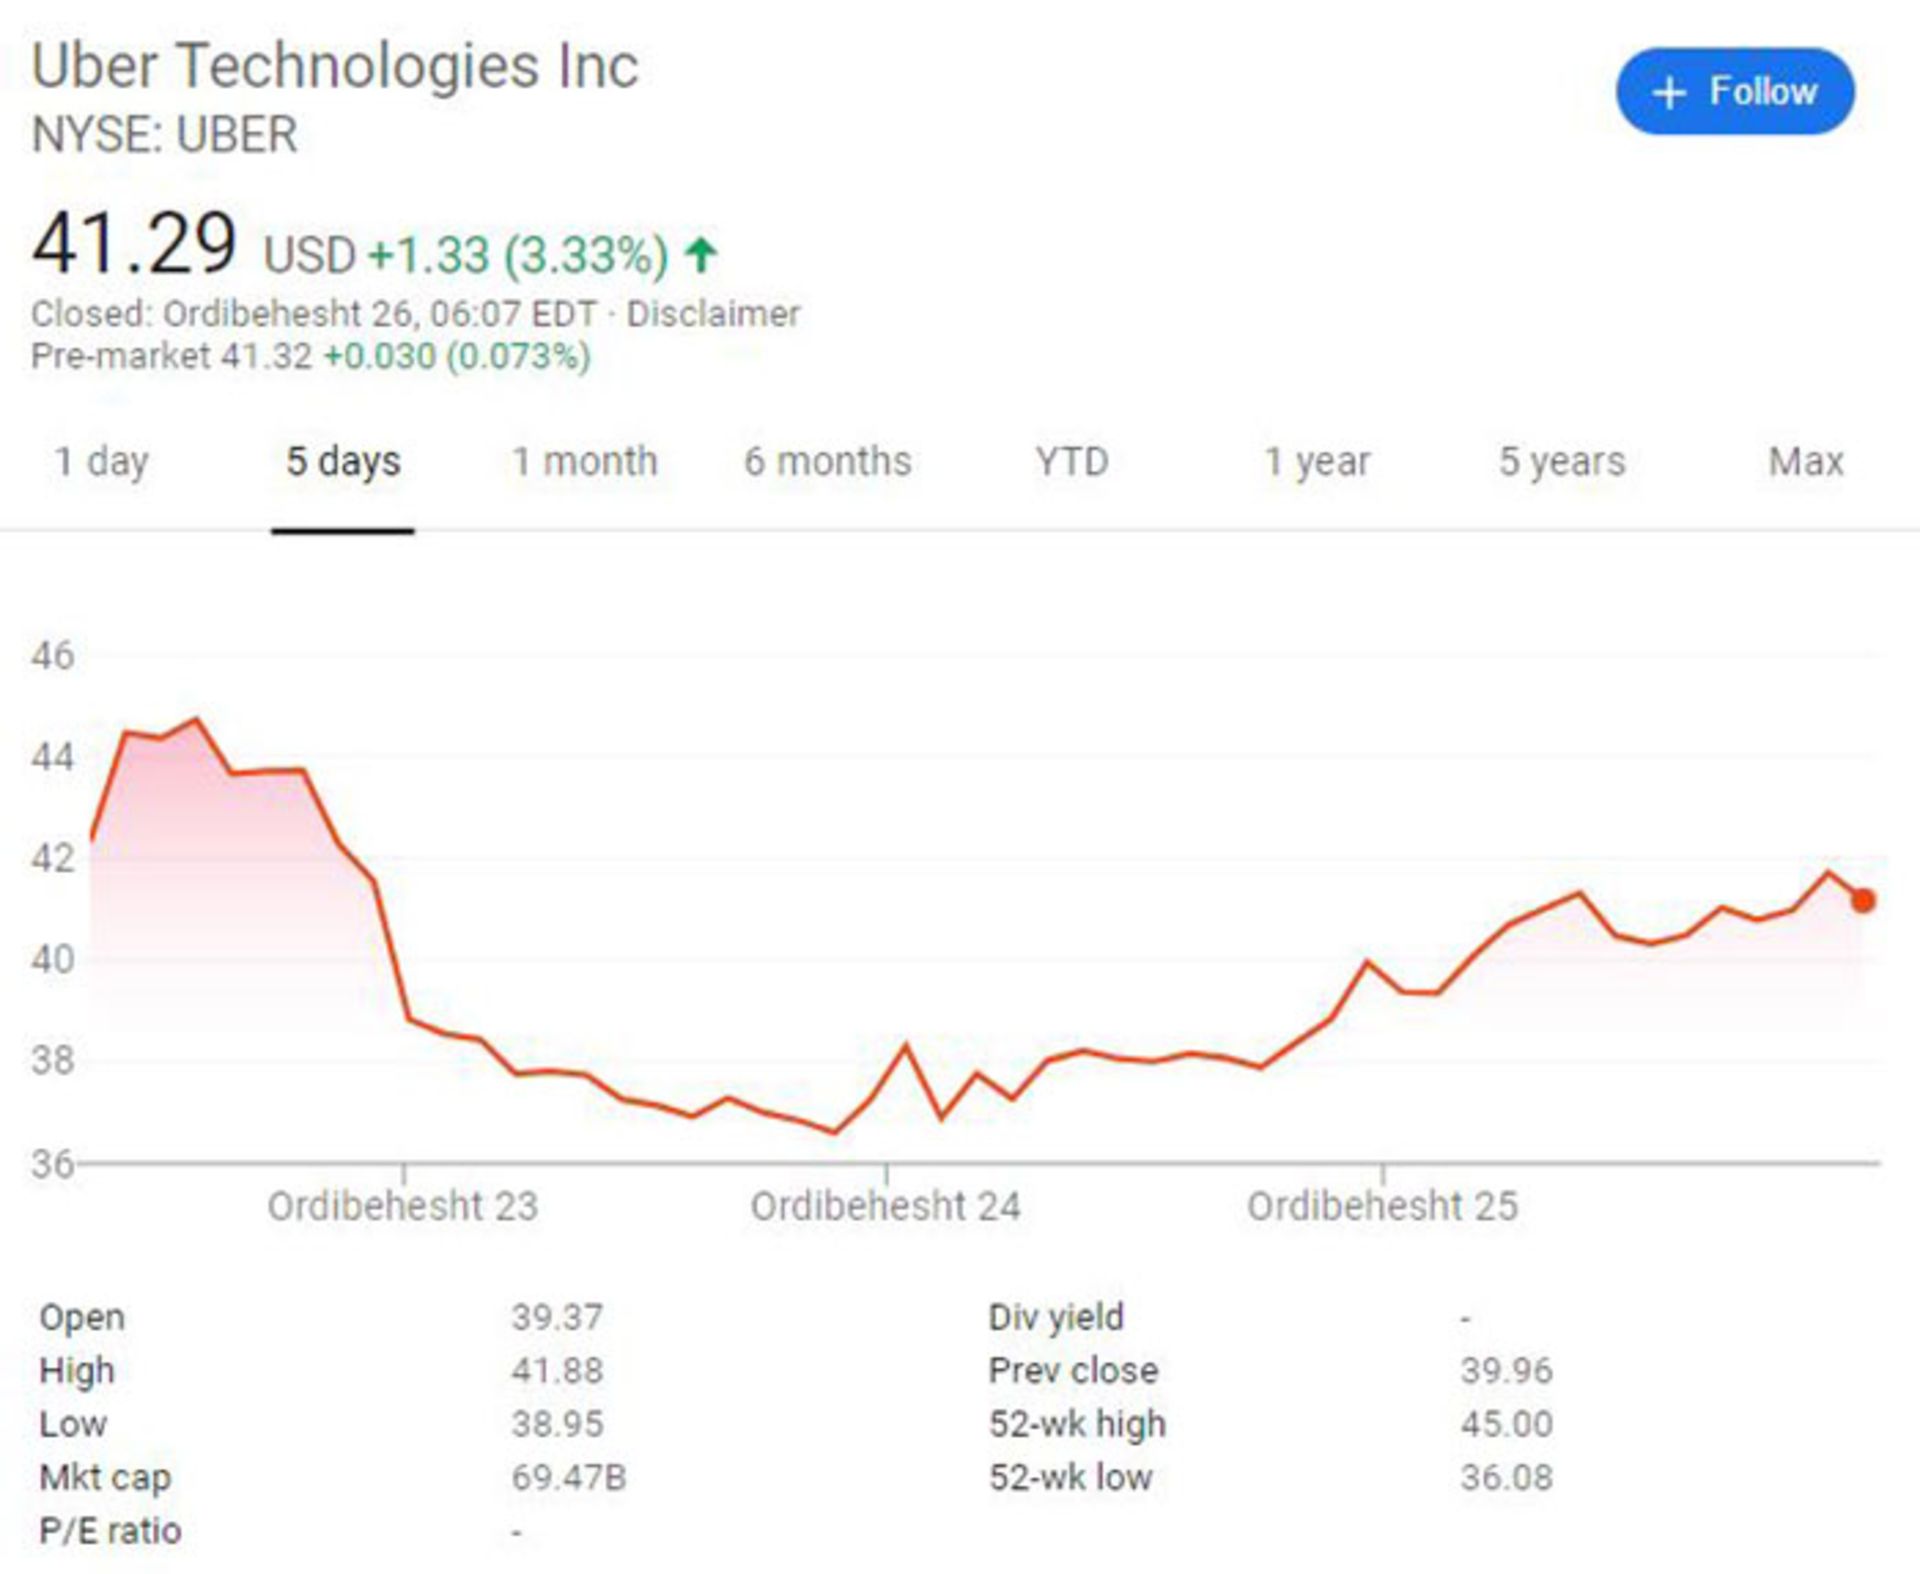Click the Mkt cap value 69.47B
The image size is (1920, 1574).
point(568,1477)
